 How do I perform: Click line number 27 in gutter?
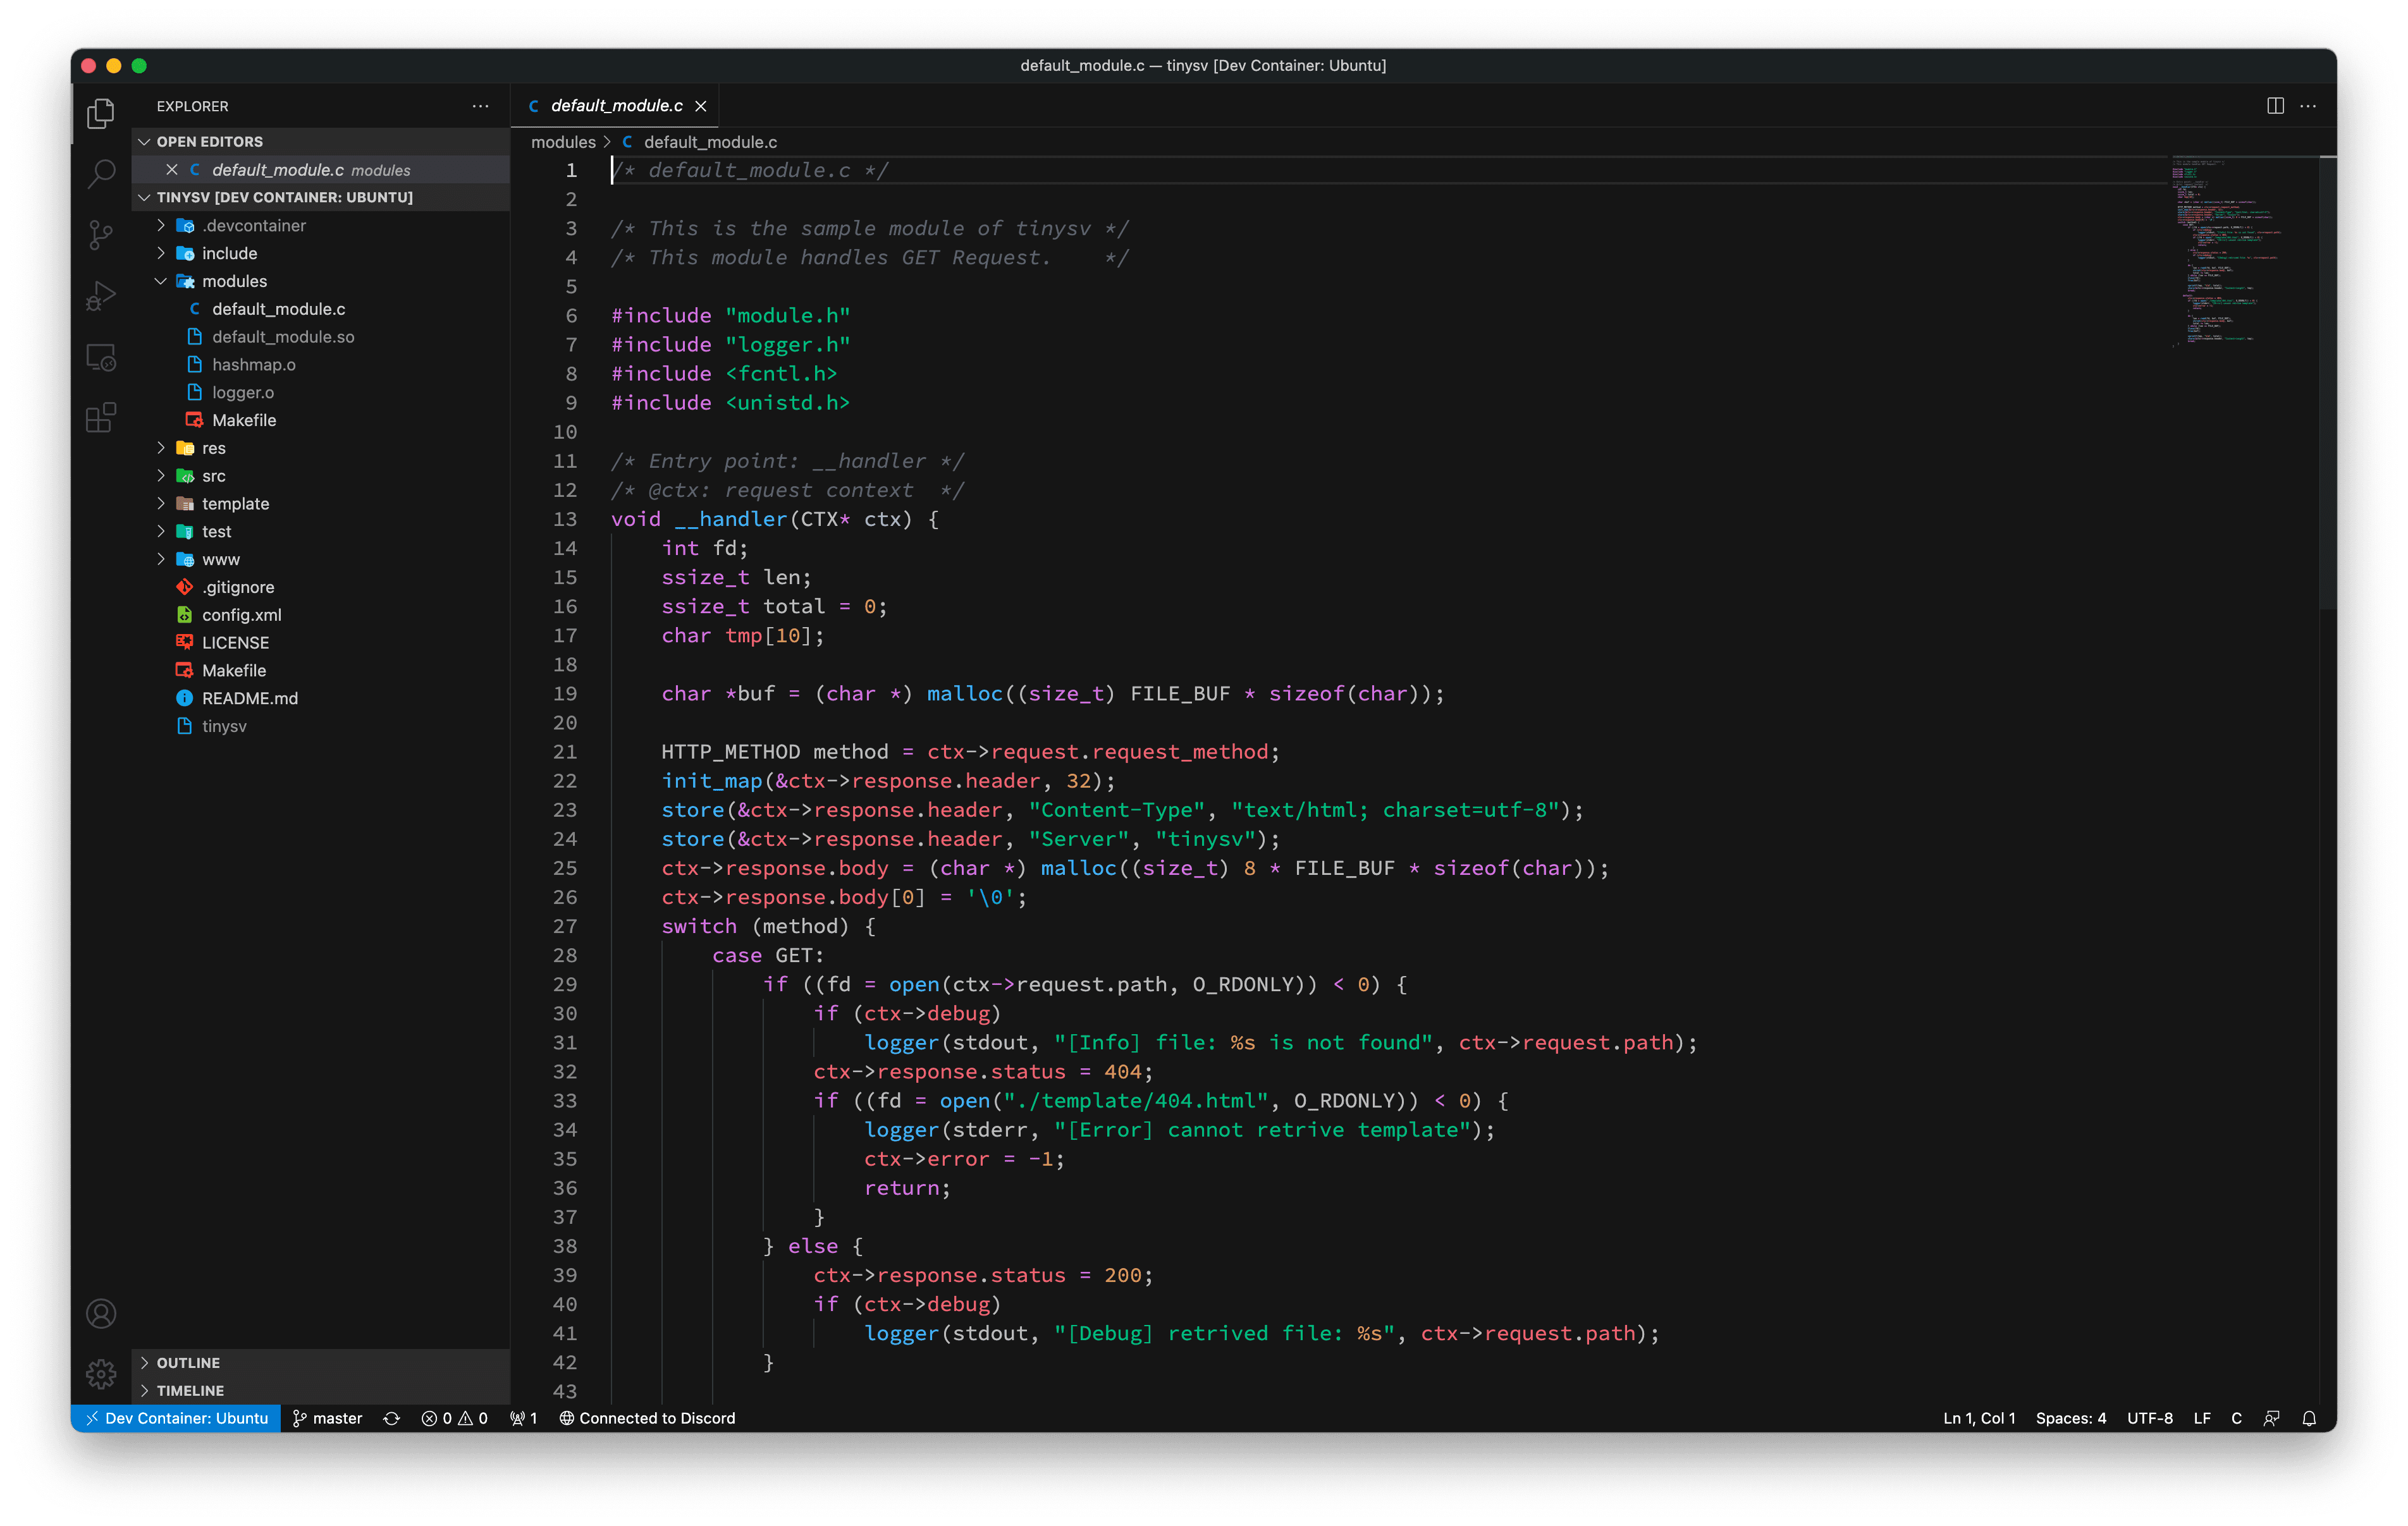point(565,926)
